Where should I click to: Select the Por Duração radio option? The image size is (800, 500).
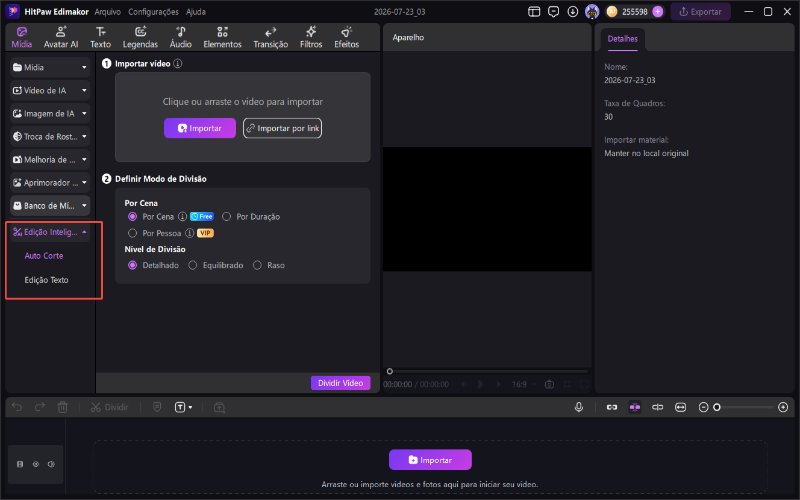click(227, 217)
